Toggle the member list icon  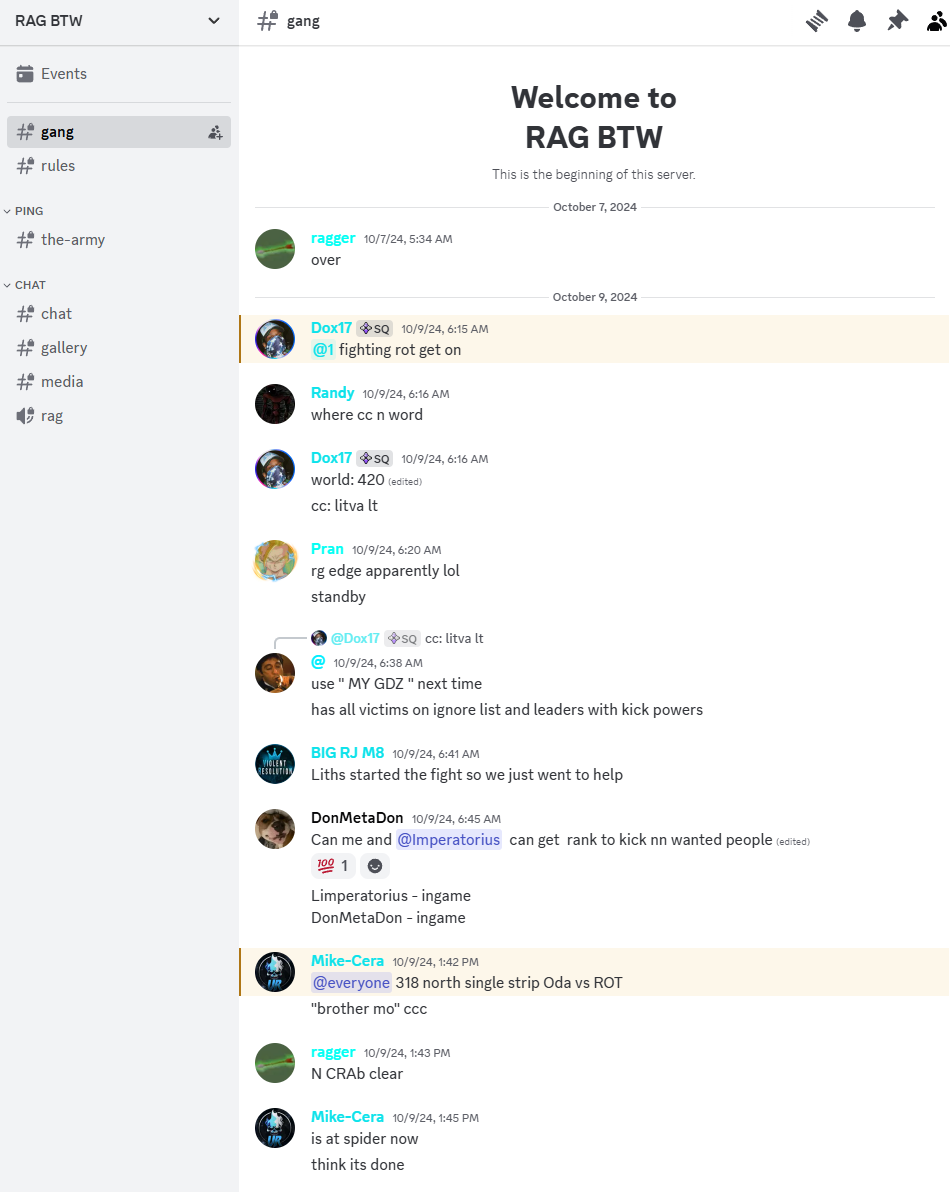(x=937, y=21)
